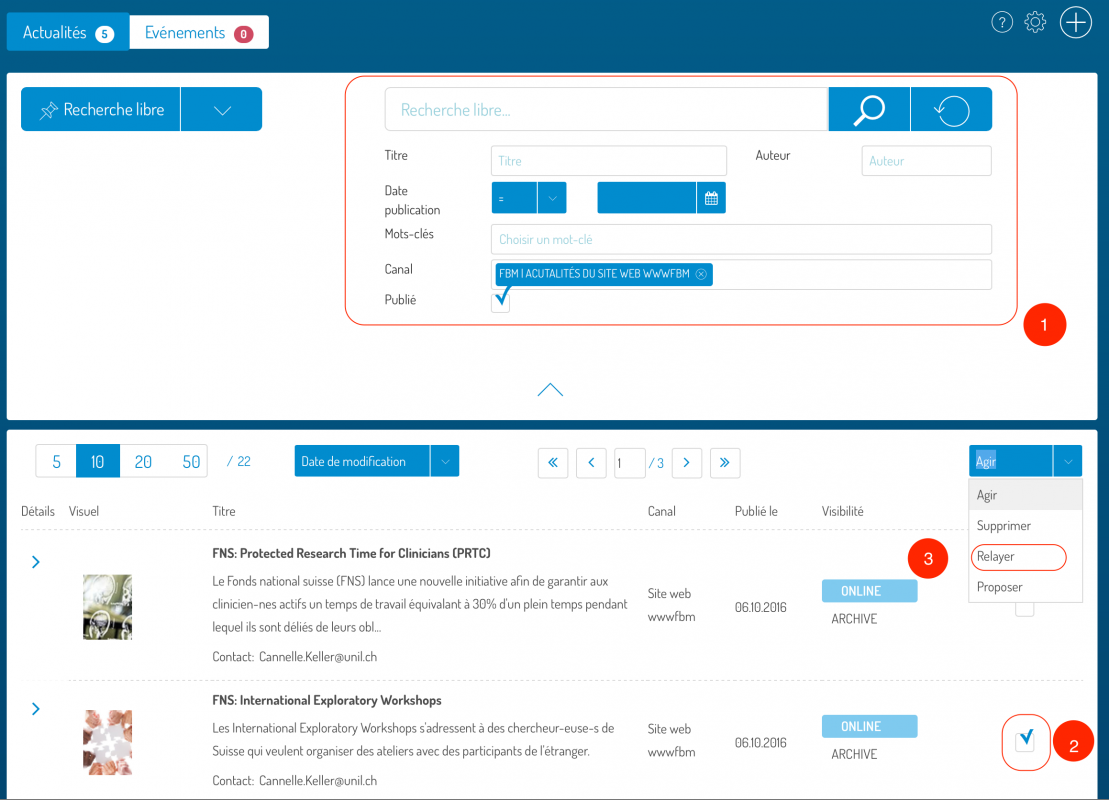Uncheck the Publié checkbox
Viewport: 1109px width, 800px height.
tap(500, 301)
